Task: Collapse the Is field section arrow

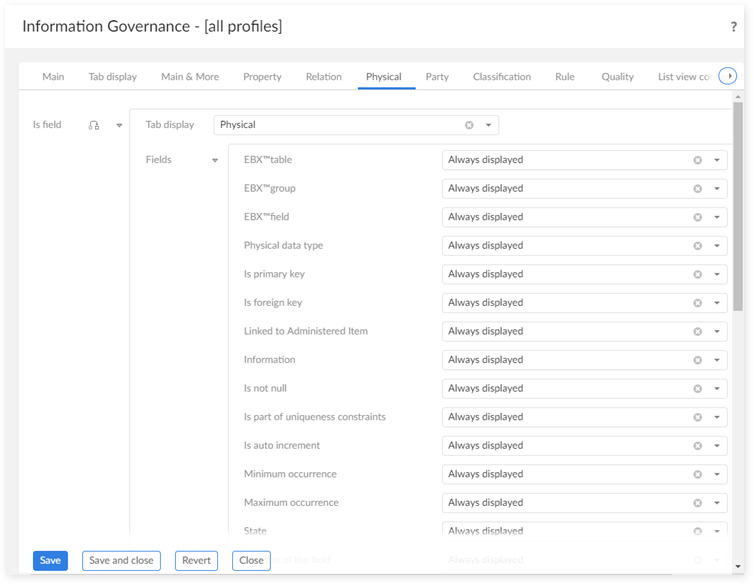Action: [119, 125]
